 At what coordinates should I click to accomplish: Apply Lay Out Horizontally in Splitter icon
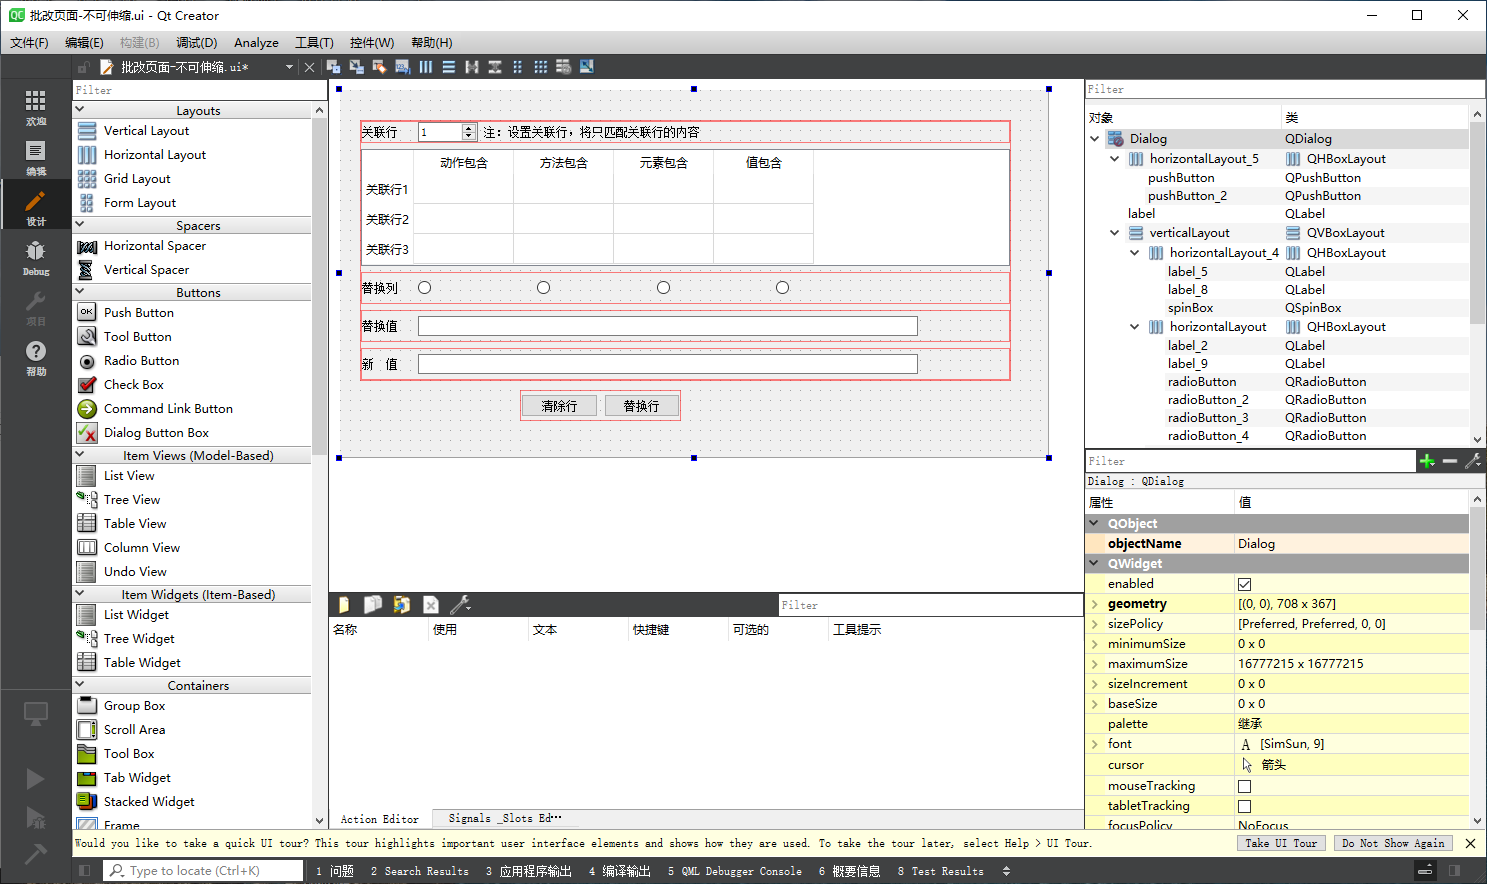(x=472, y=67)
